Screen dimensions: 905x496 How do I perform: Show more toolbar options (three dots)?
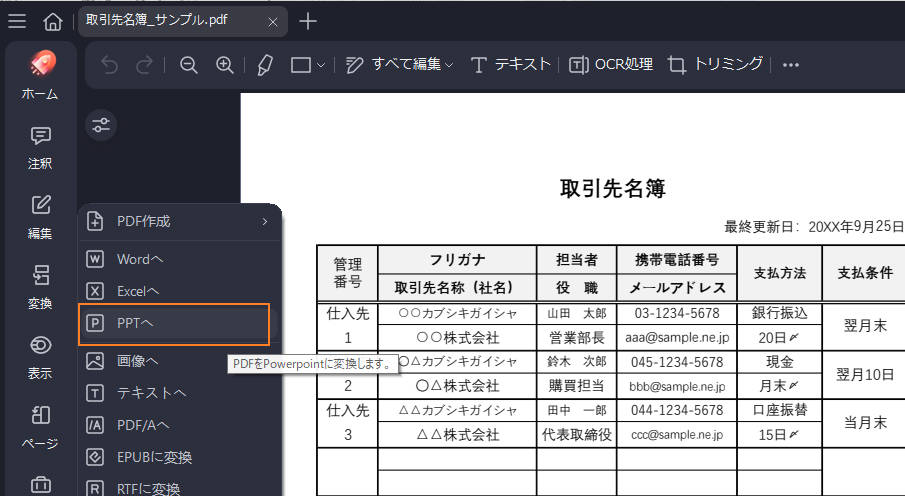click(x=791, y=65)
